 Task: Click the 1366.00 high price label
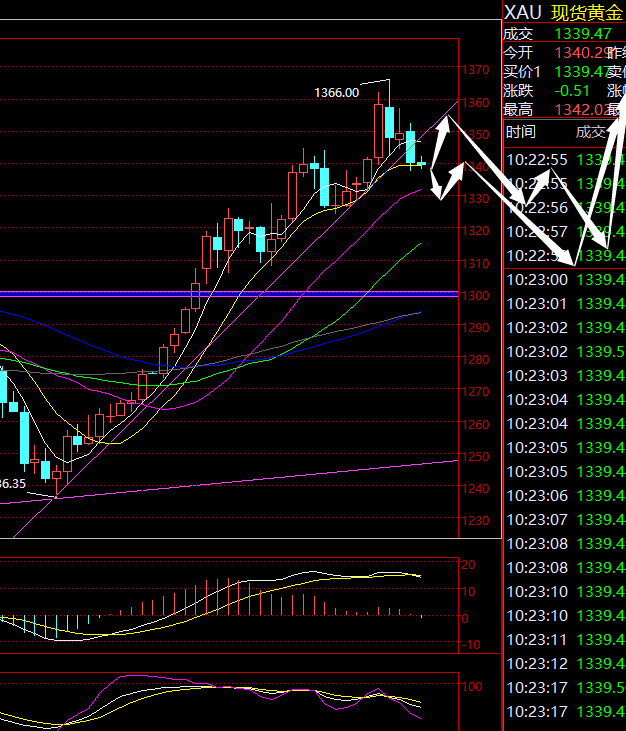coord(336,92)
